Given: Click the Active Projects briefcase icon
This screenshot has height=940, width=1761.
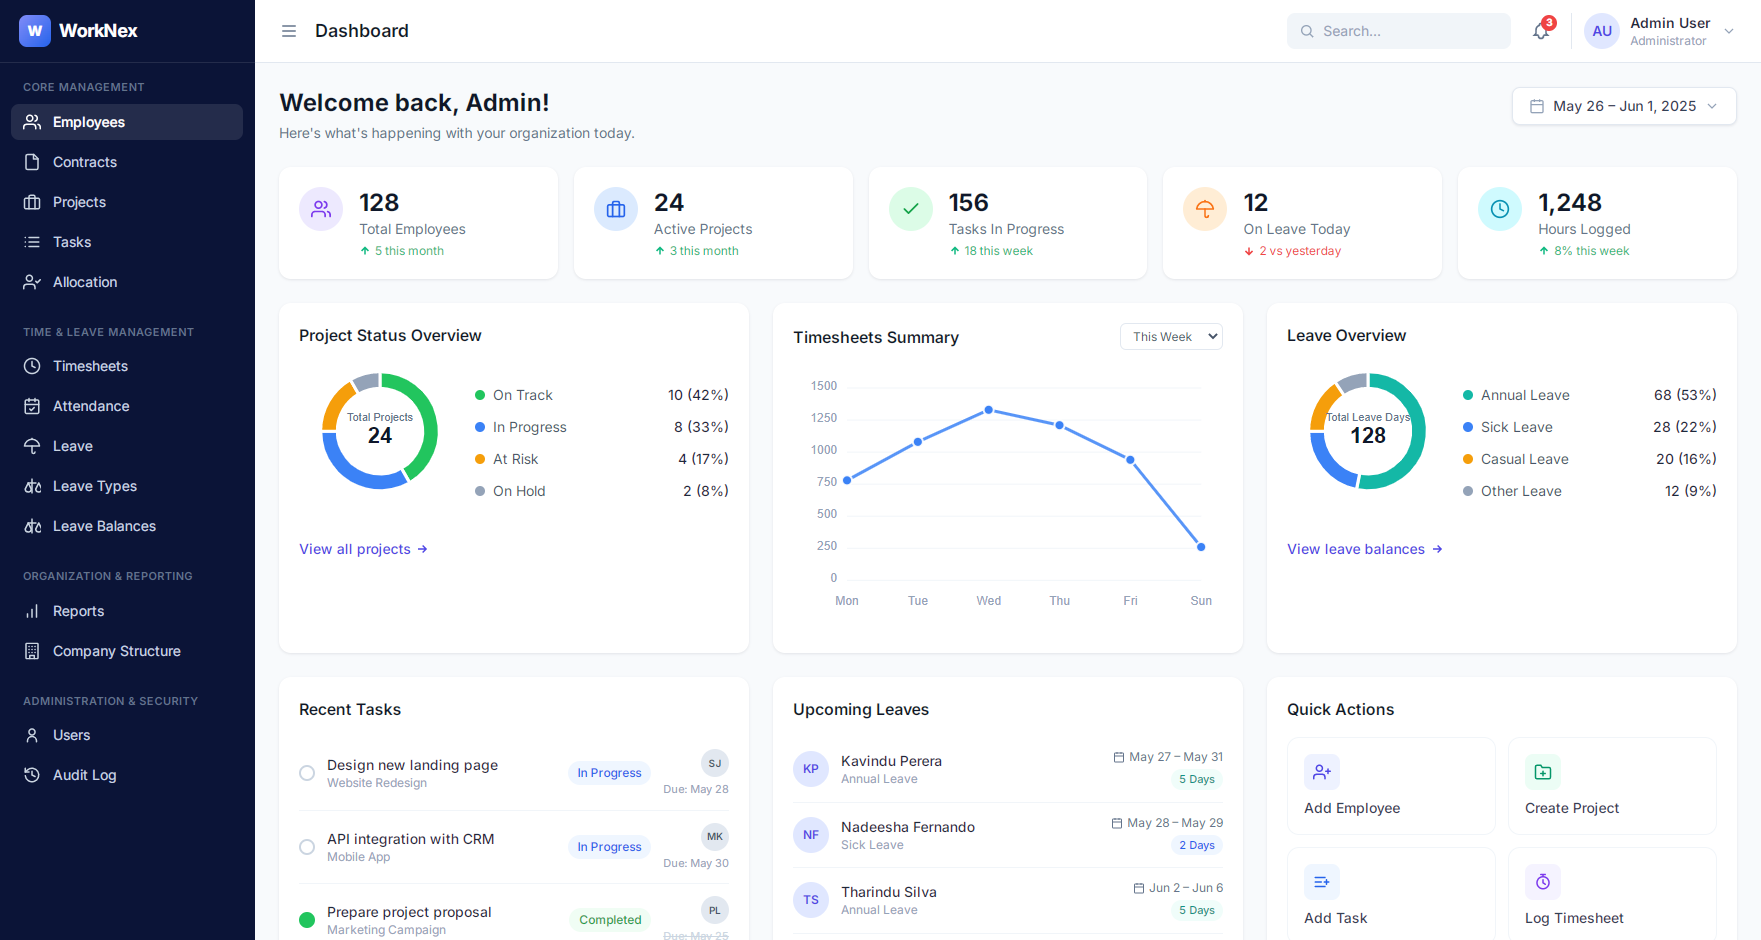Looking at the screenshot, I should 616,209.
